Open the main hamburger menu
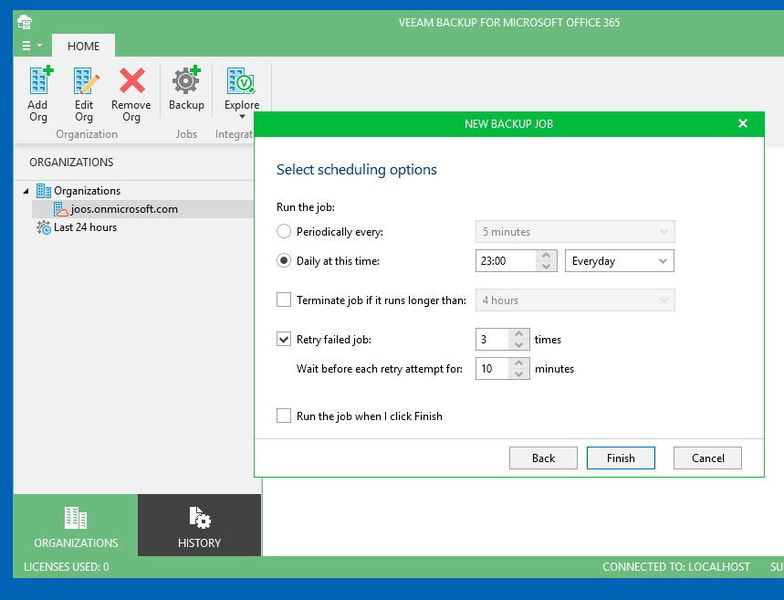784x600 pixels. point(32,46)
